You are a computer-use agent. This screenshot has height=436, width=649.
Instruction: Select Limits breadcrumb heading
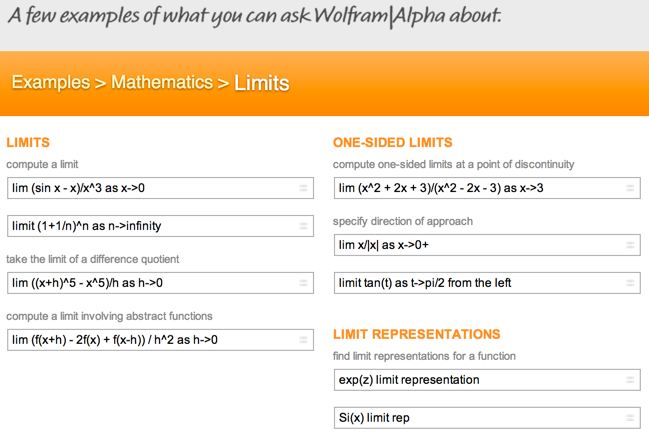[262, 83]
